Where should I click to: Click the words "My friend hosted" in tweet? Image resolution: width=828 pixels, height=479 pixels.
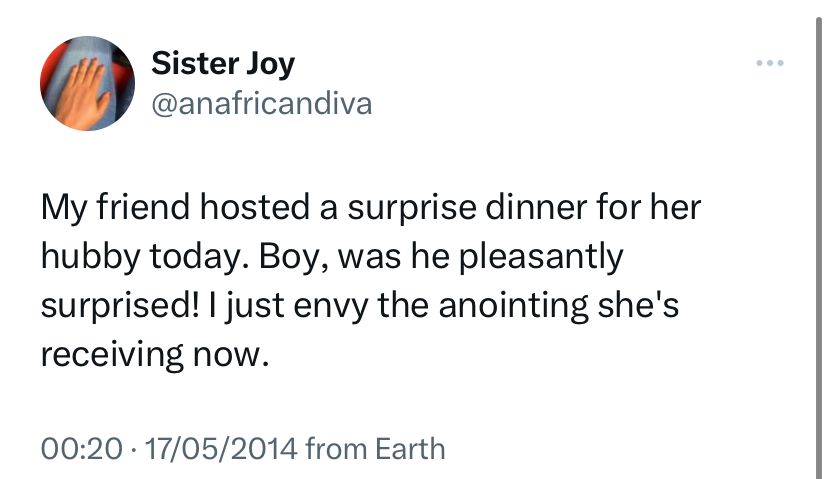[175, 207]
